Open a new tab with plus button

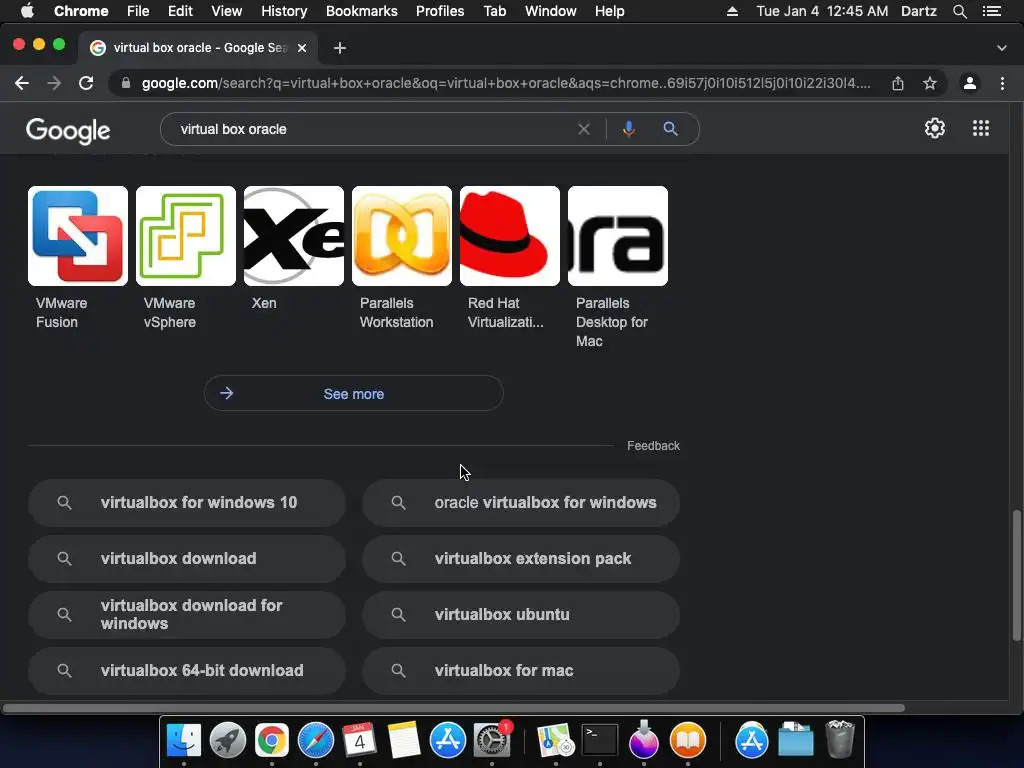[x=340, y=48]
